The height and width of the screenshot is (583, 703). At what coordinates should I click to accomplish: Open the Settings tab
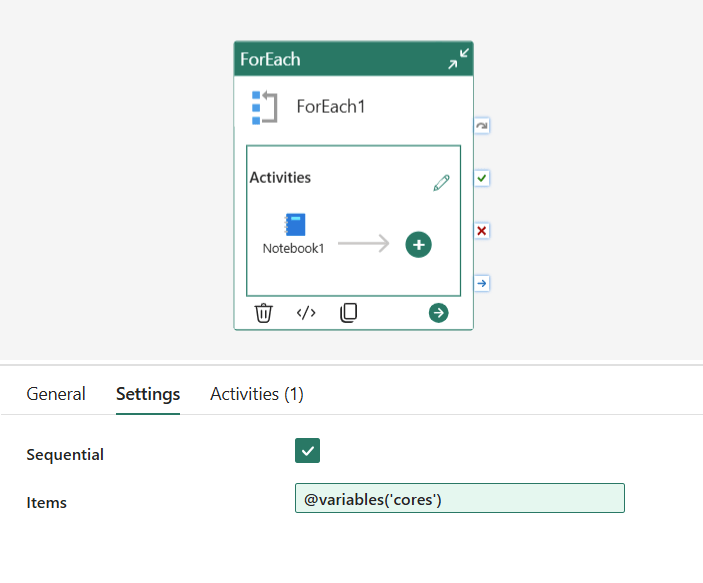click(x=148, y=394)
